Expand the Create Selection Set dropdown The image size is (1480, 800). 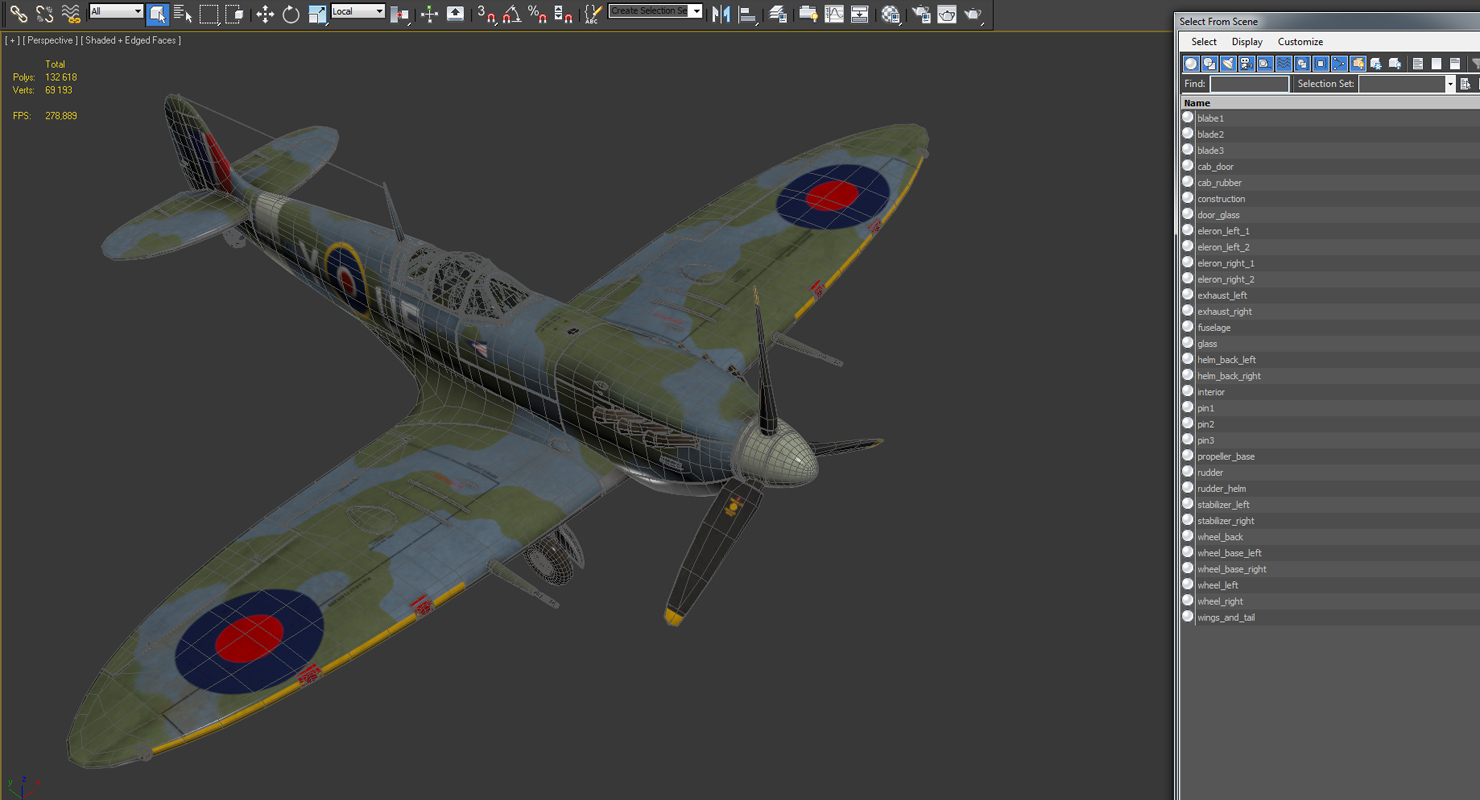click(696, 12)
